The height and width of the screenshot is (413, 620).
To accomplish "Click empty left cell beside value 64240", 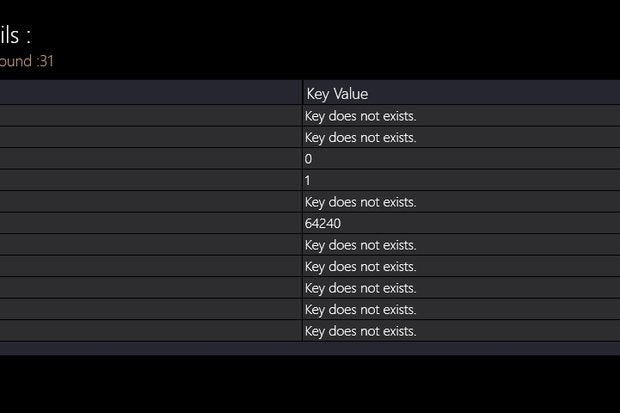I will click(x=151, y=223).
